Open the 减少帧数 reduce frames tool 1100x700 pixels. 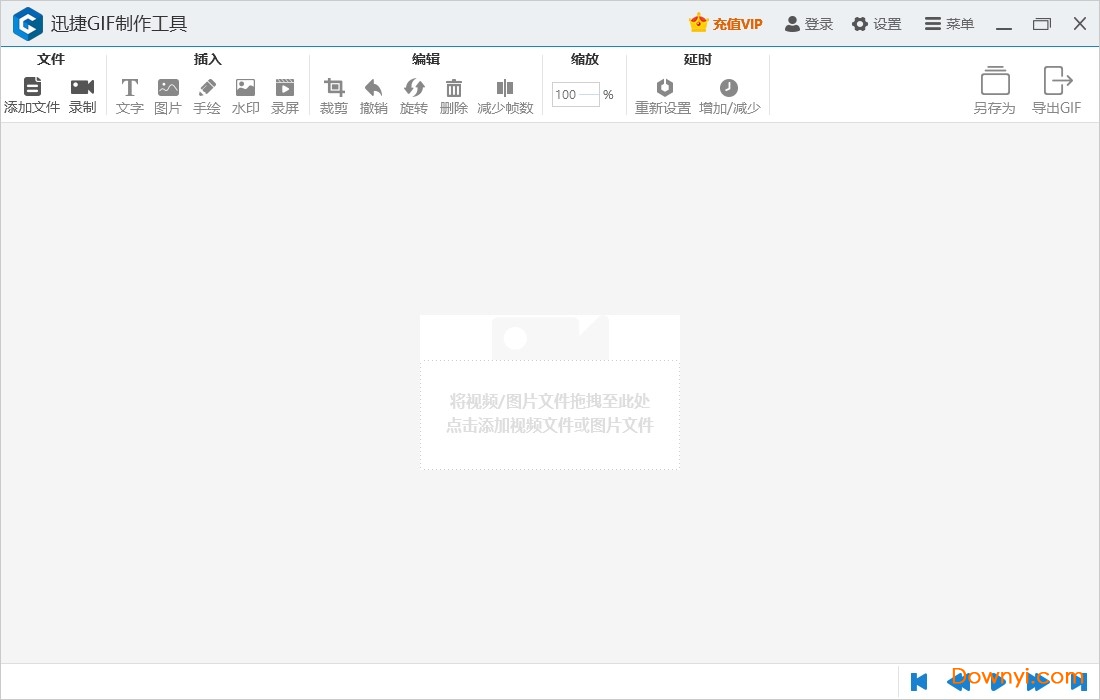pos(505,93)
